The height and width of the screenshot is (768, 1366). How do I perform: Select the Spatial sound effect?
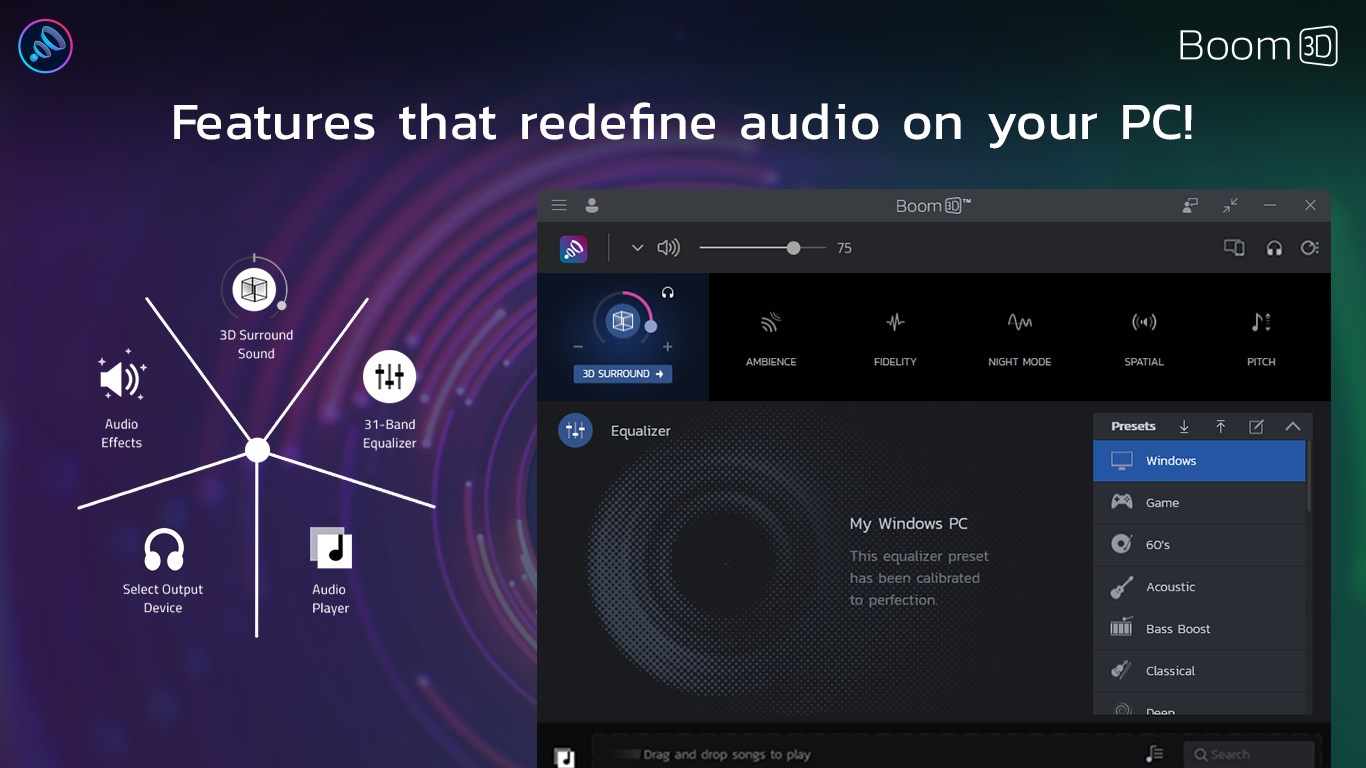(x=1143, y=337)
